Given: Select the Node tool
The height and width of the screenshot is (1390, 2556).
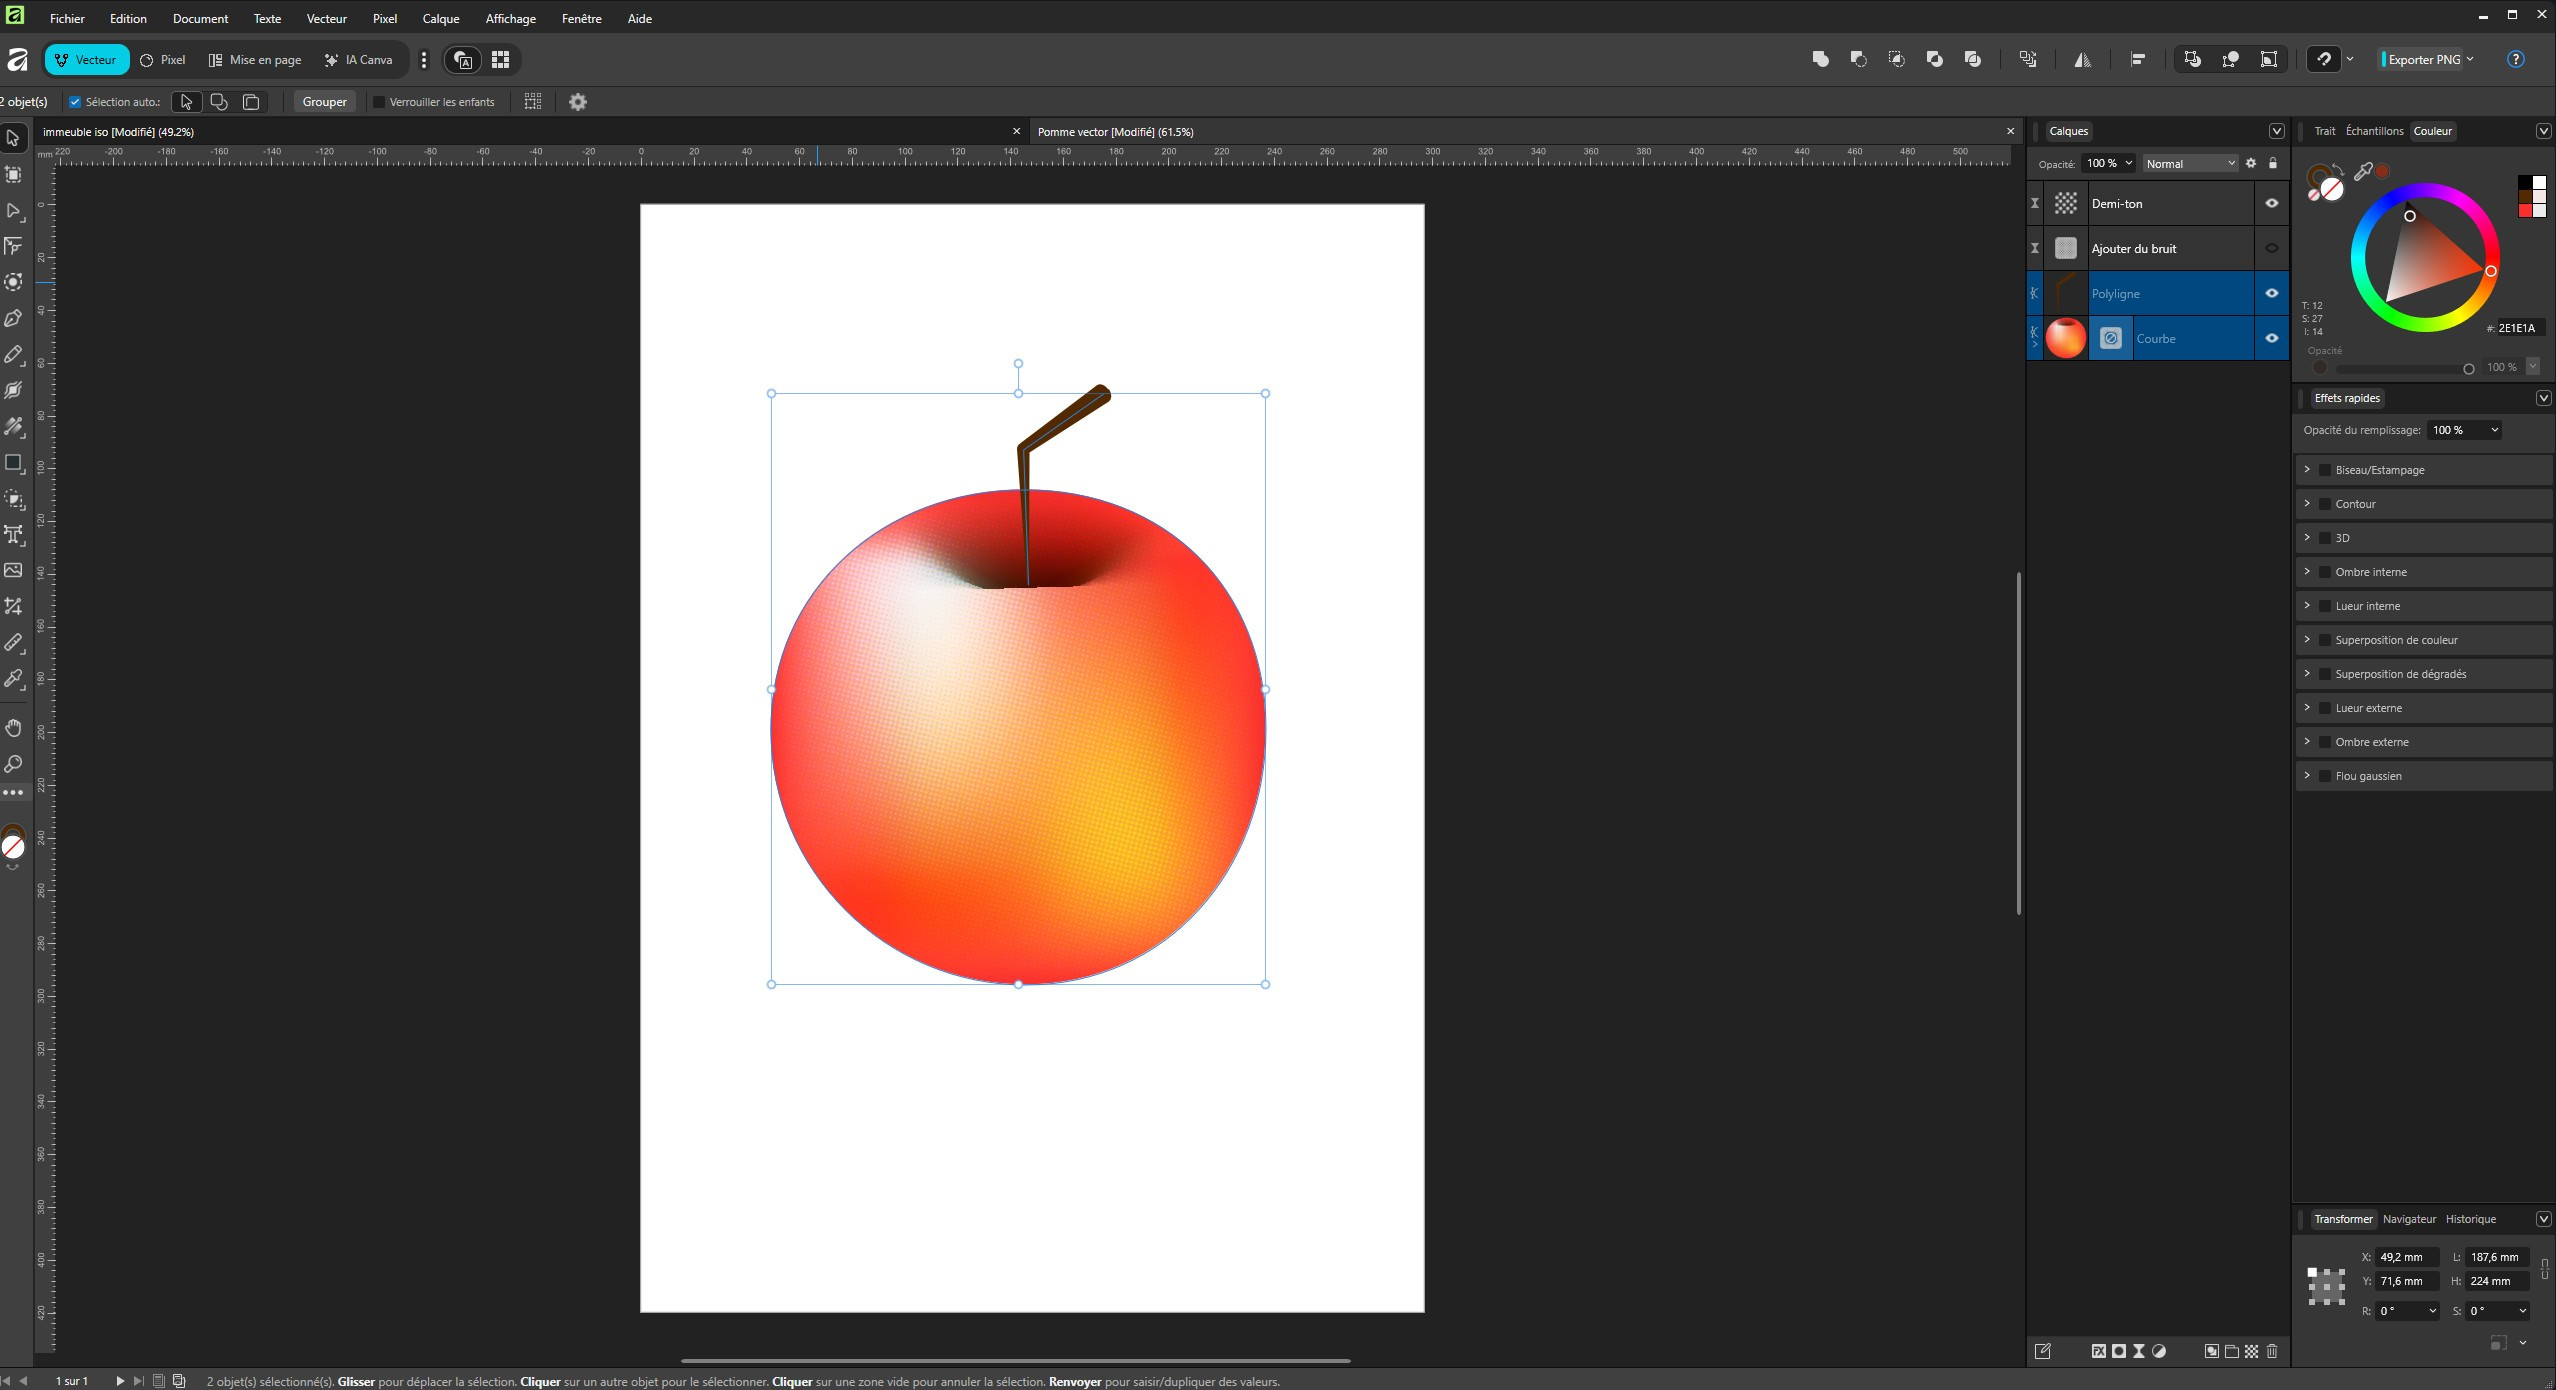Looking at the screenshot, I should 14,211.
